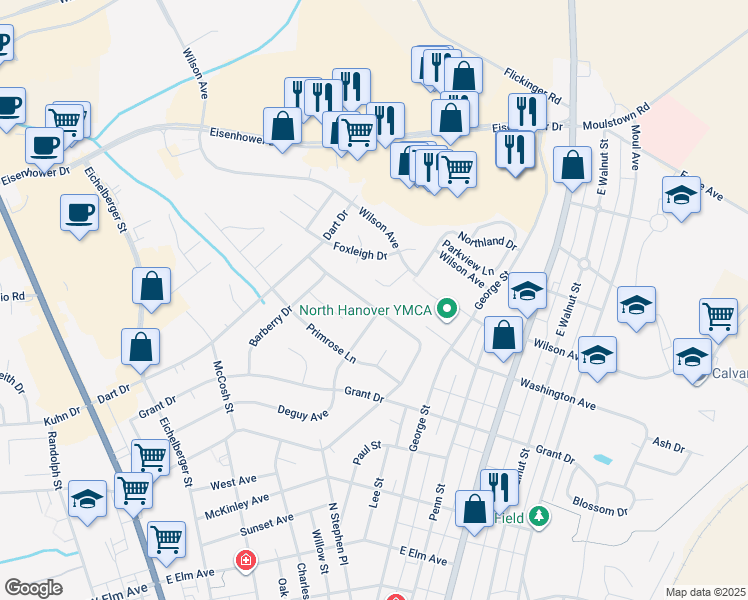
Task: Select the green park tree marker
Action: click(540, 516)
